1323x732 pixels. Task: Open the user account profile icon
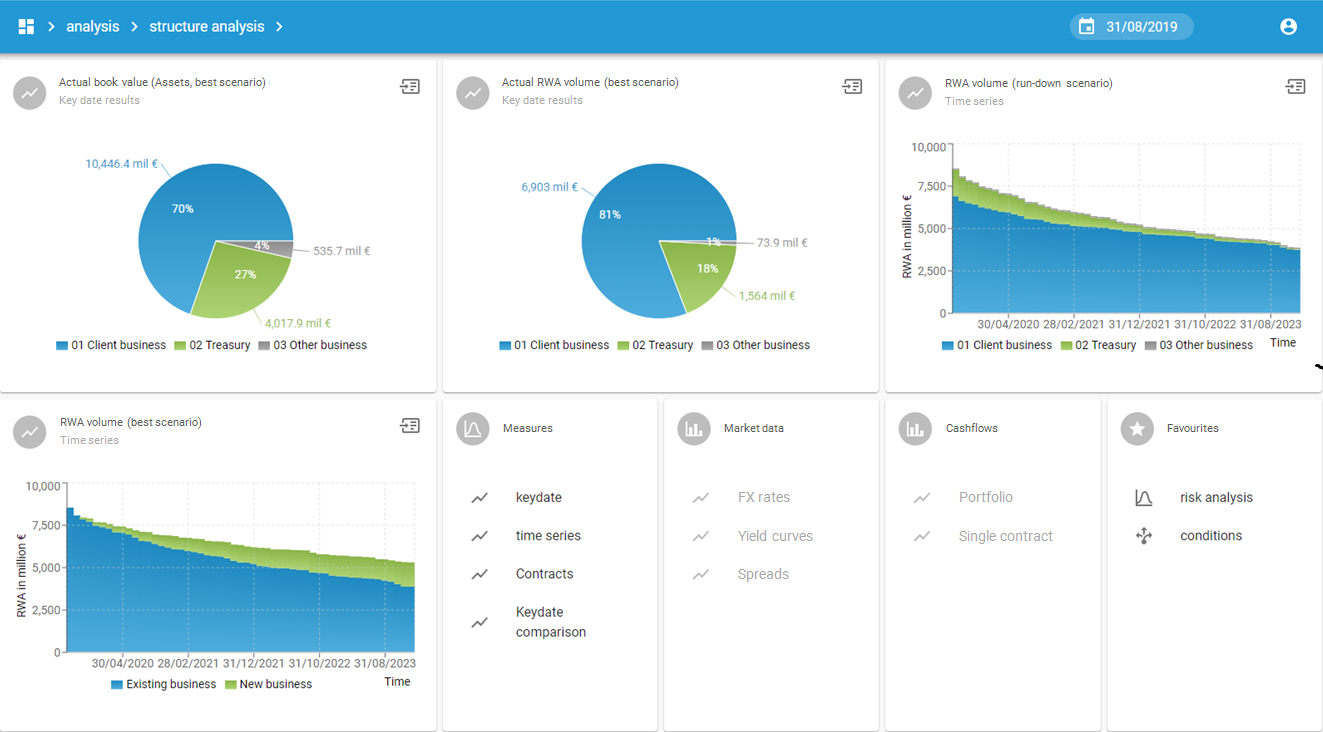coord(1288,27)
